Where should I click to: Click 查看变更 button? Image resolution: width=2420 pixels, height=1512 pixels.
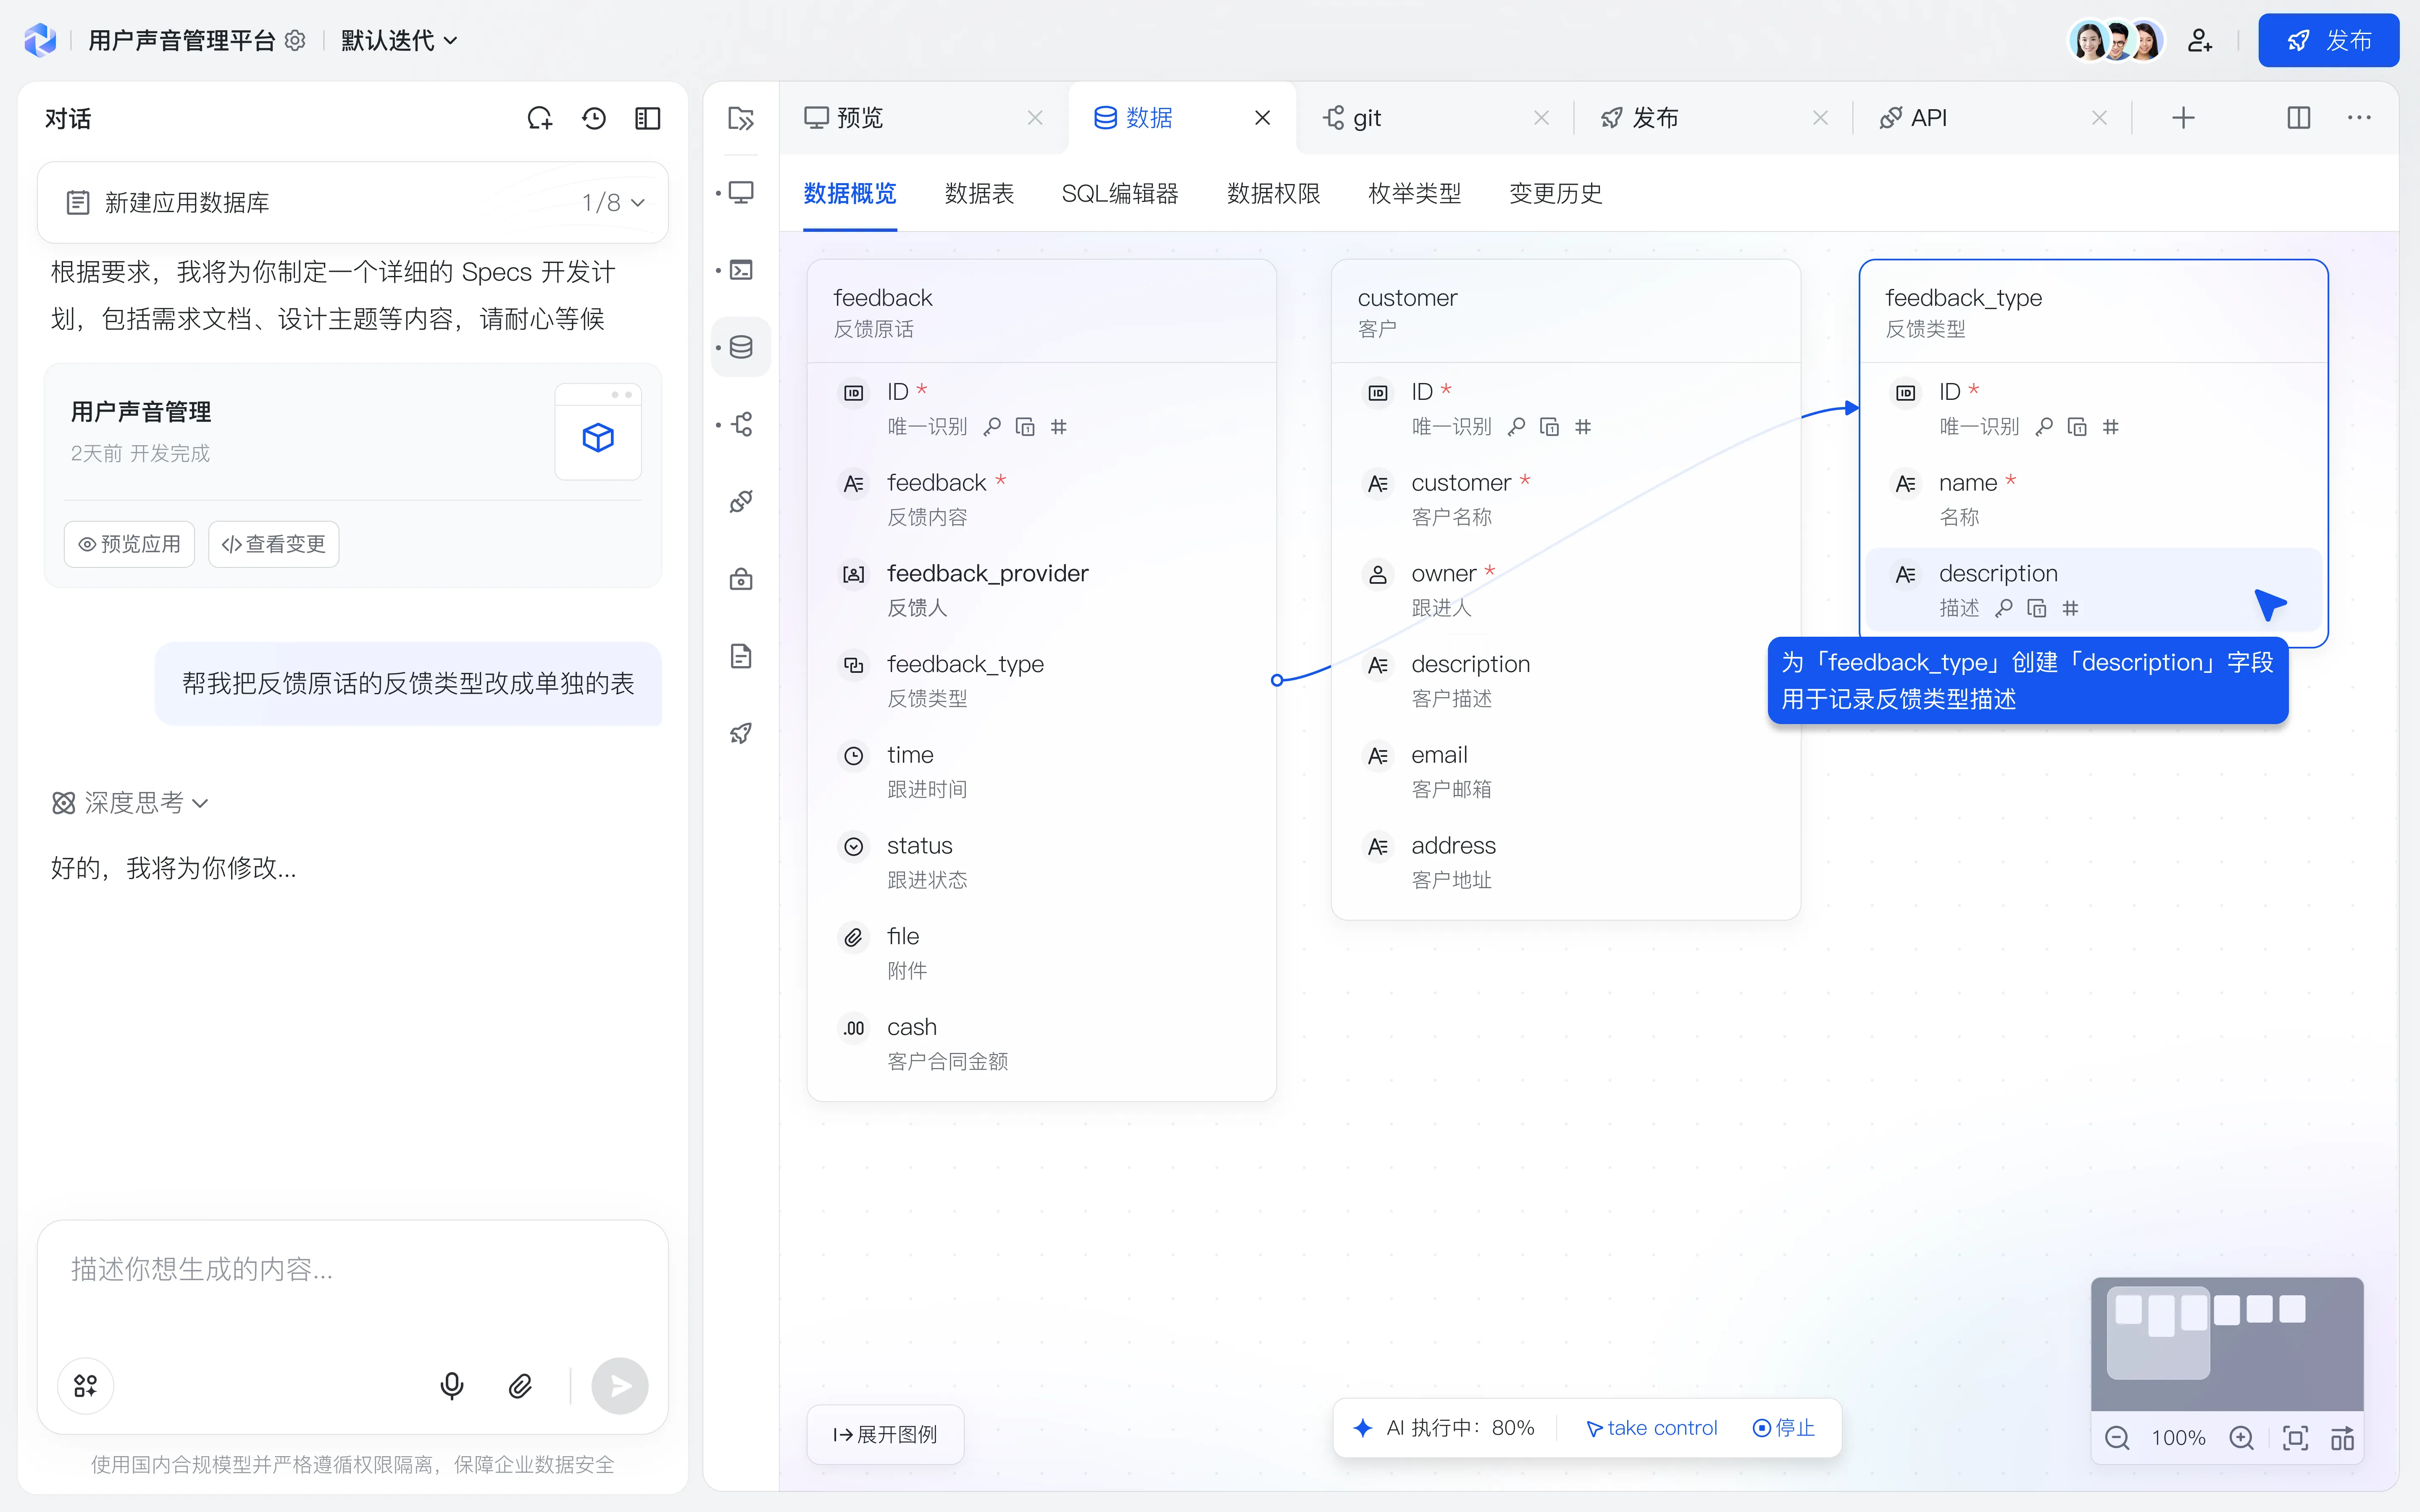pyautogui.click(x=273, y=544)
